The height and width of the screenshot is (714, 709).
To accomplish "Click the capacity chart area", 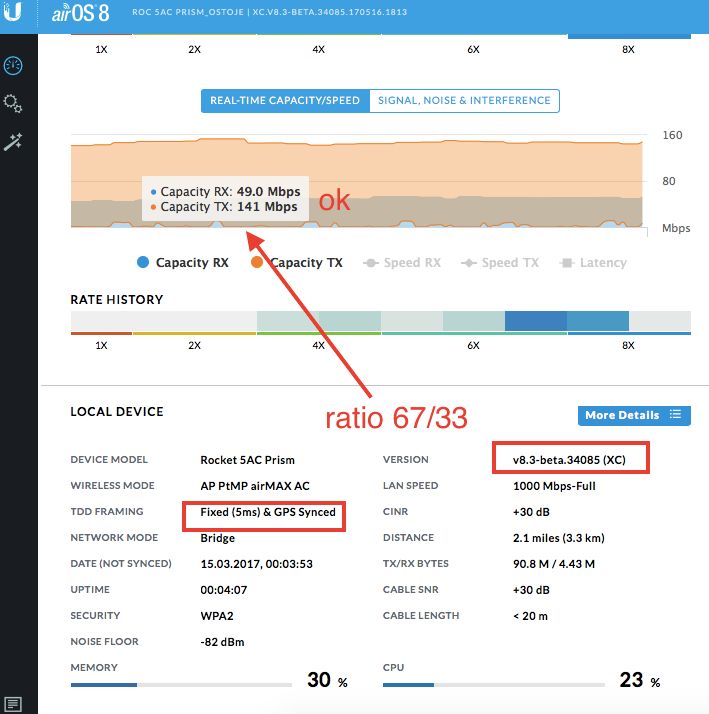I will (x=359, y=181).
